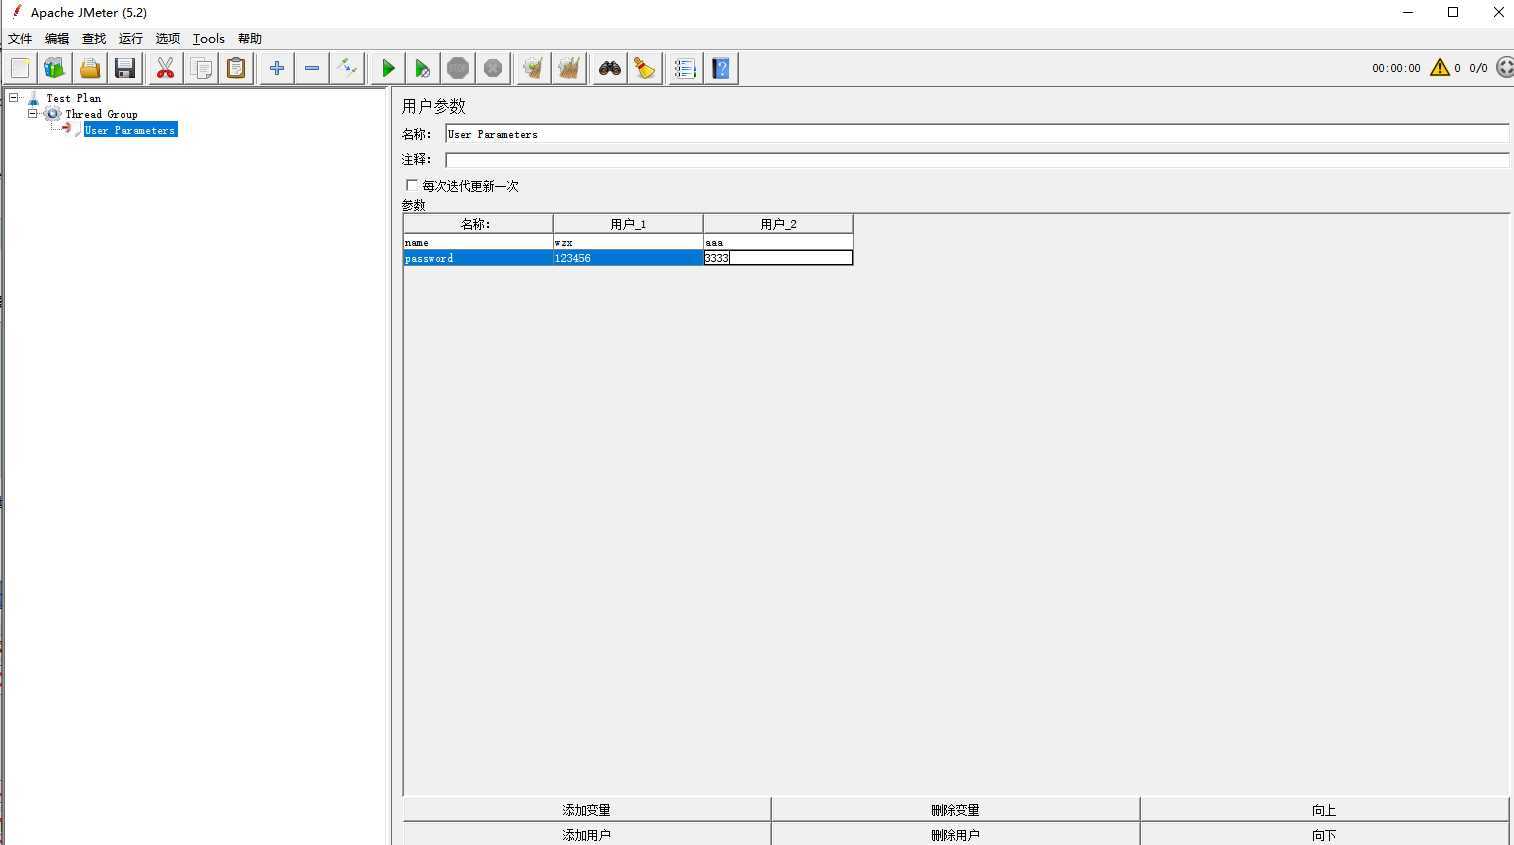Click the 向下 button
This screenshot has width=1514, height=845.
coord(1324,834)
